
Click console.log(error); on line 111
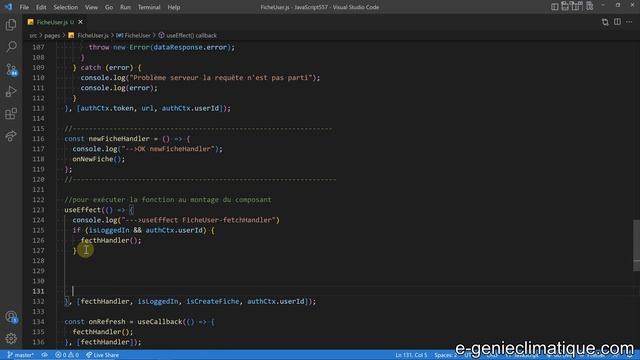click(119, 88)
